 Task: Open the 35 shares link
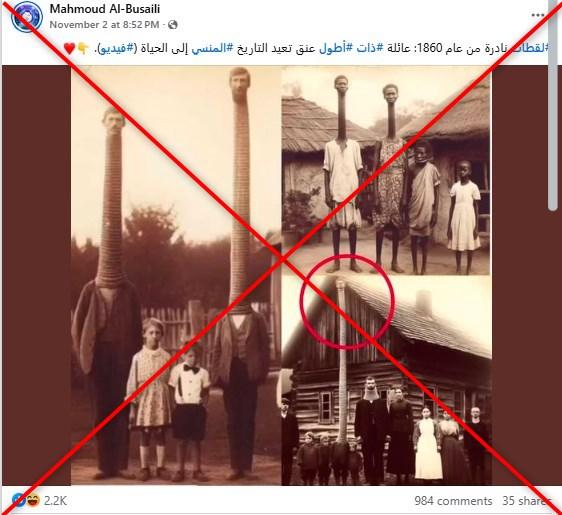526,501
